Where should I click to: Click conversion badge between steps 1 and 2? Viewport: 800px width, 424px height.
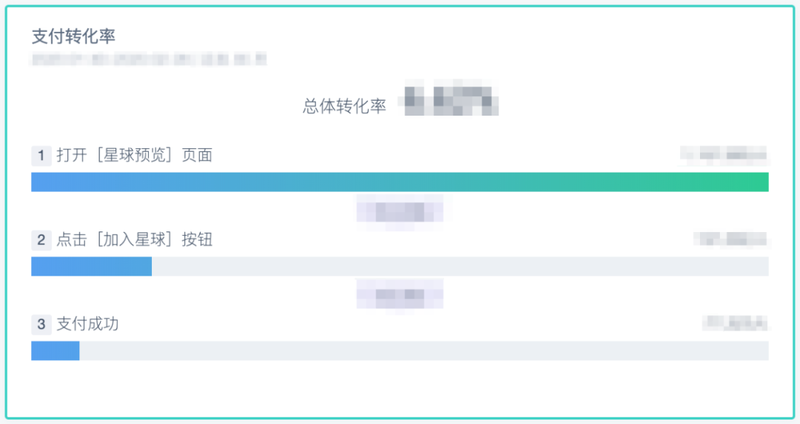click(400, 211)
